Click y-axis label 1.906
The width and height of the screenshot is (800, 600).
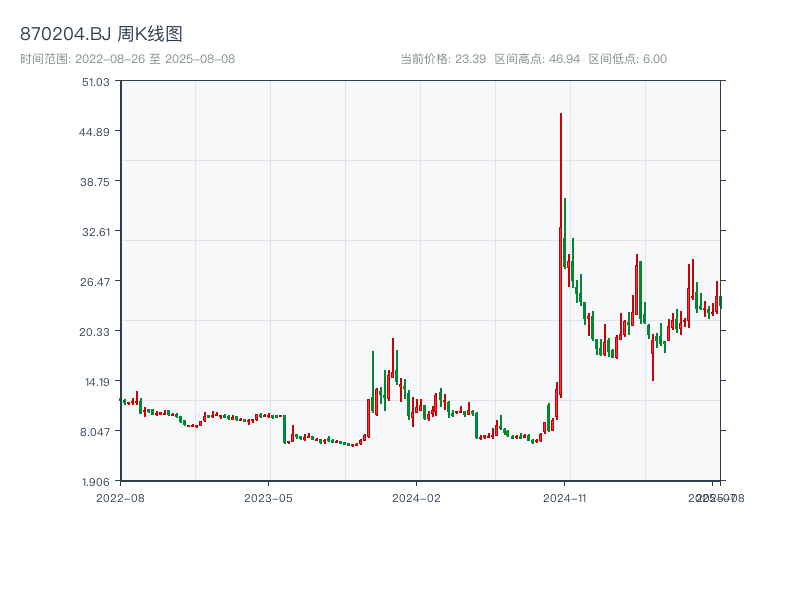tap(96, 482)
